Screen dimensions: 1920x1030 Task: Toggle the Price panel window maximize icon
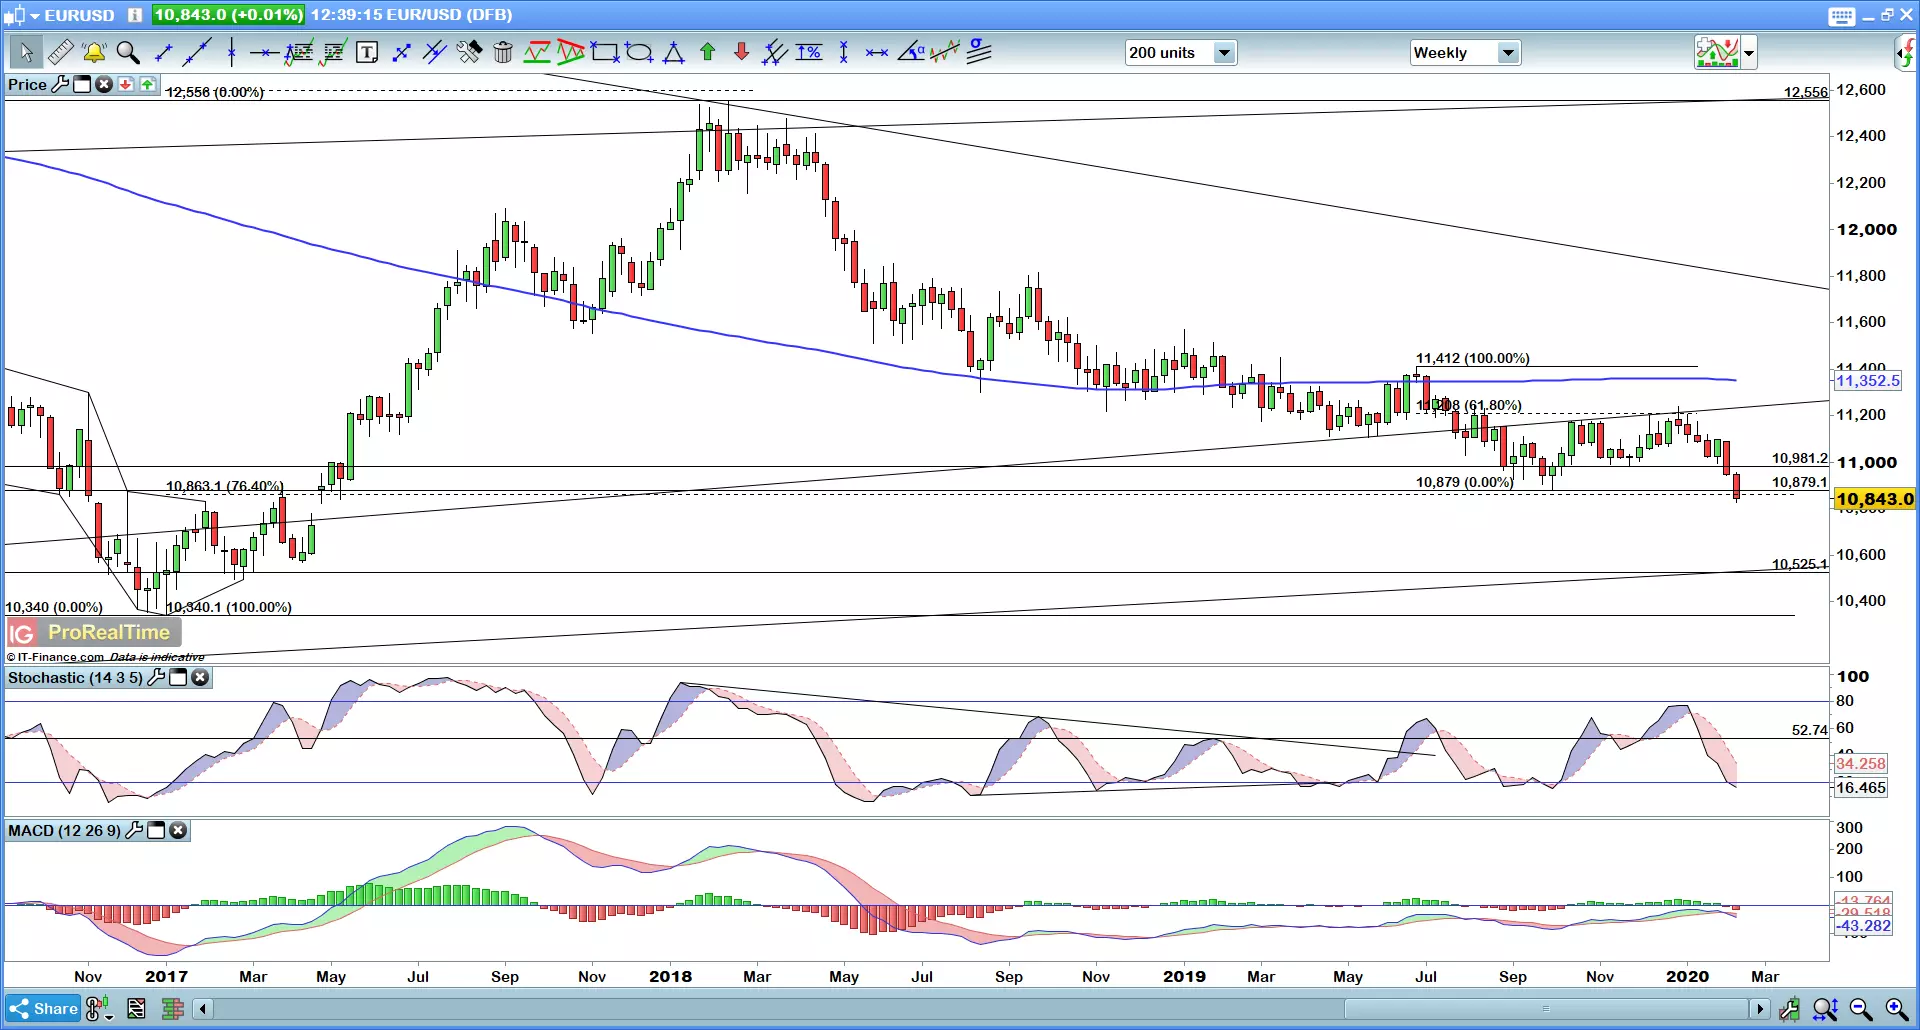(x=82, y=85)
